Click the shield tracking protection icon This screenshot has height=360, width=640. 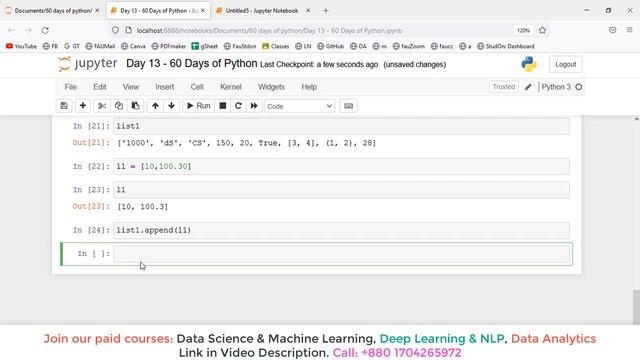(x=116, y=30)
